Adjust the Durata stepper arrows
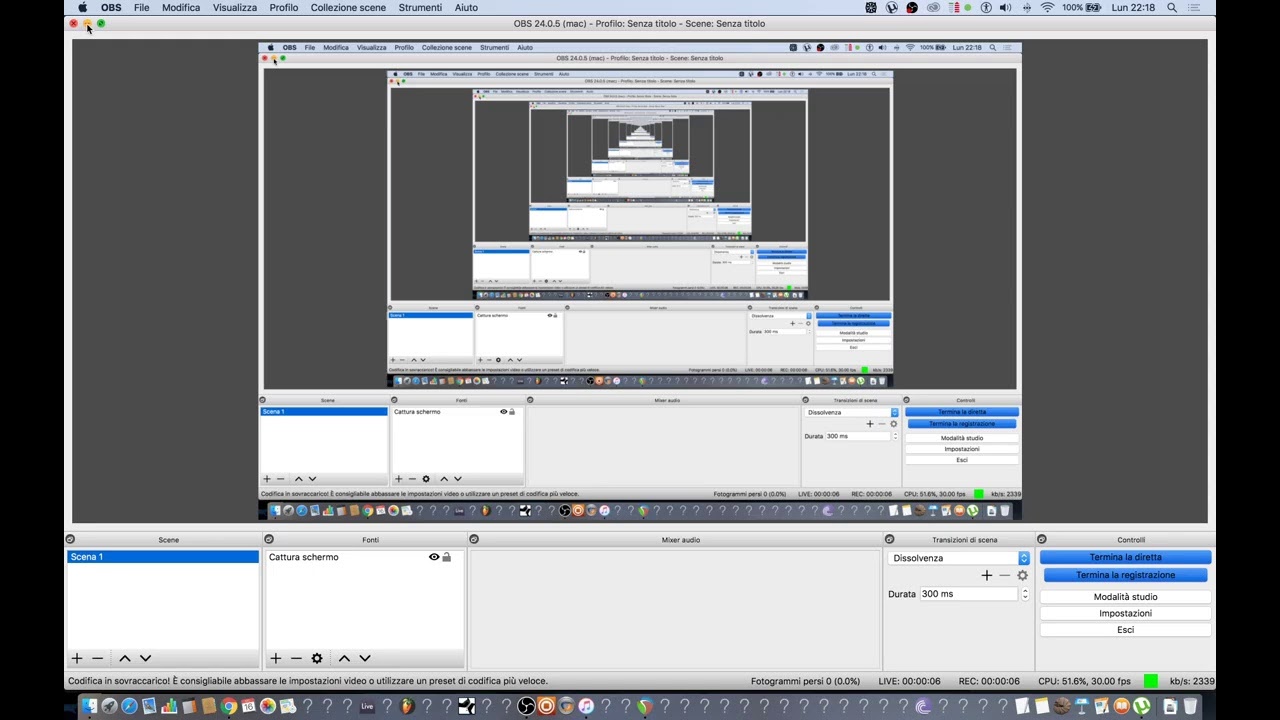 [1024, 594]
